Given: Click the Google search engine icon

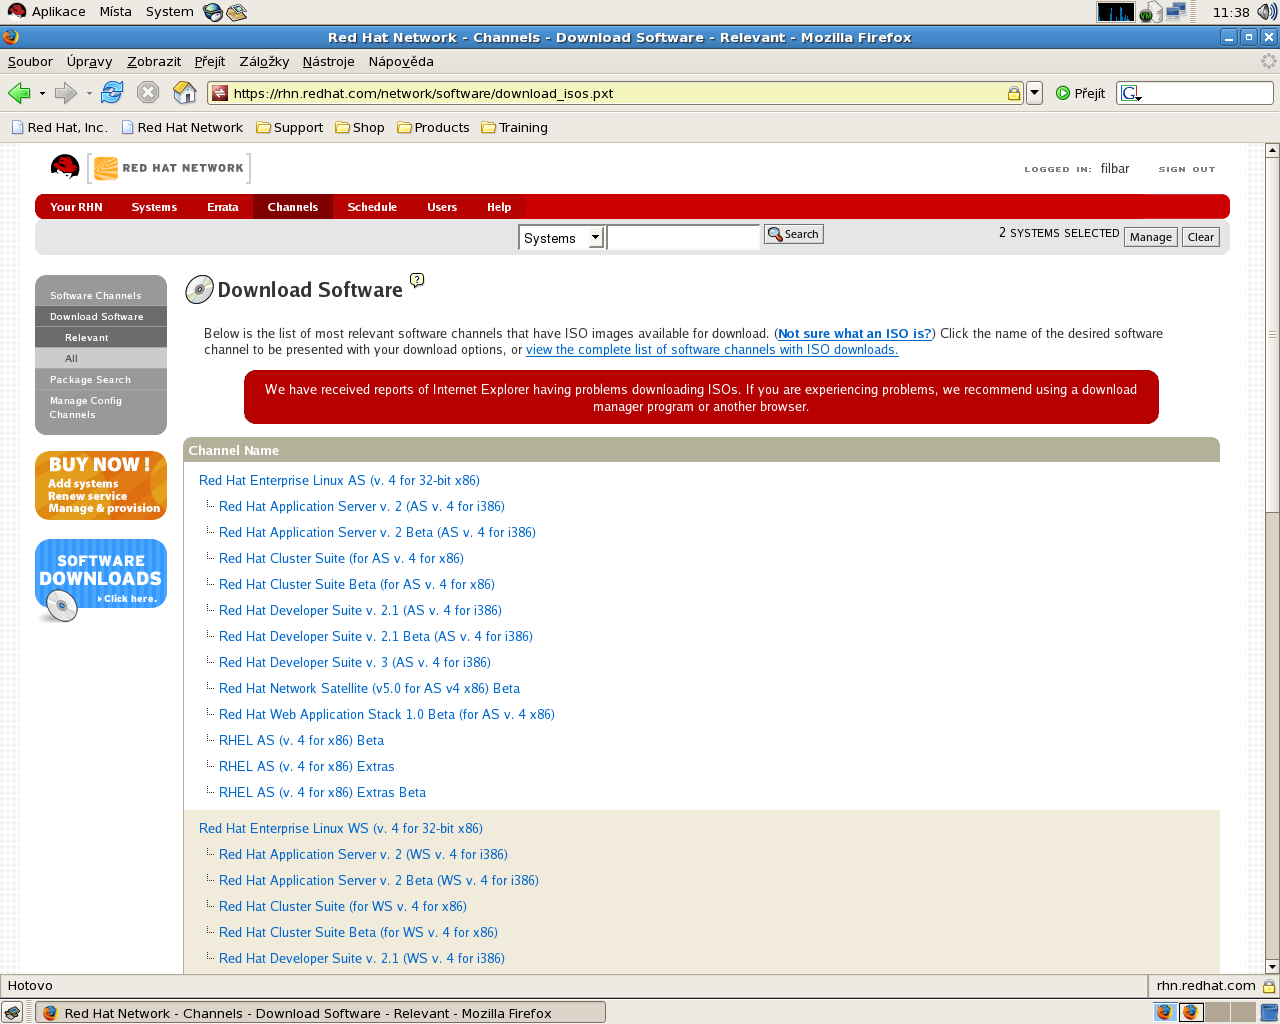Looking at the screenshot, I should click(1131, 93).
